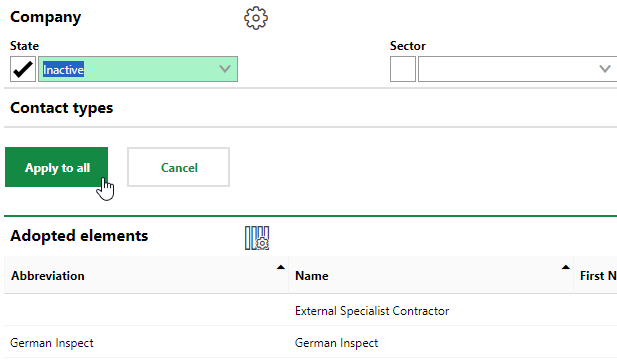The height and width of the screenshot is (360, 617).
Task: Select the External Specialist Contractor row
Action: click(x=310, y=311)
